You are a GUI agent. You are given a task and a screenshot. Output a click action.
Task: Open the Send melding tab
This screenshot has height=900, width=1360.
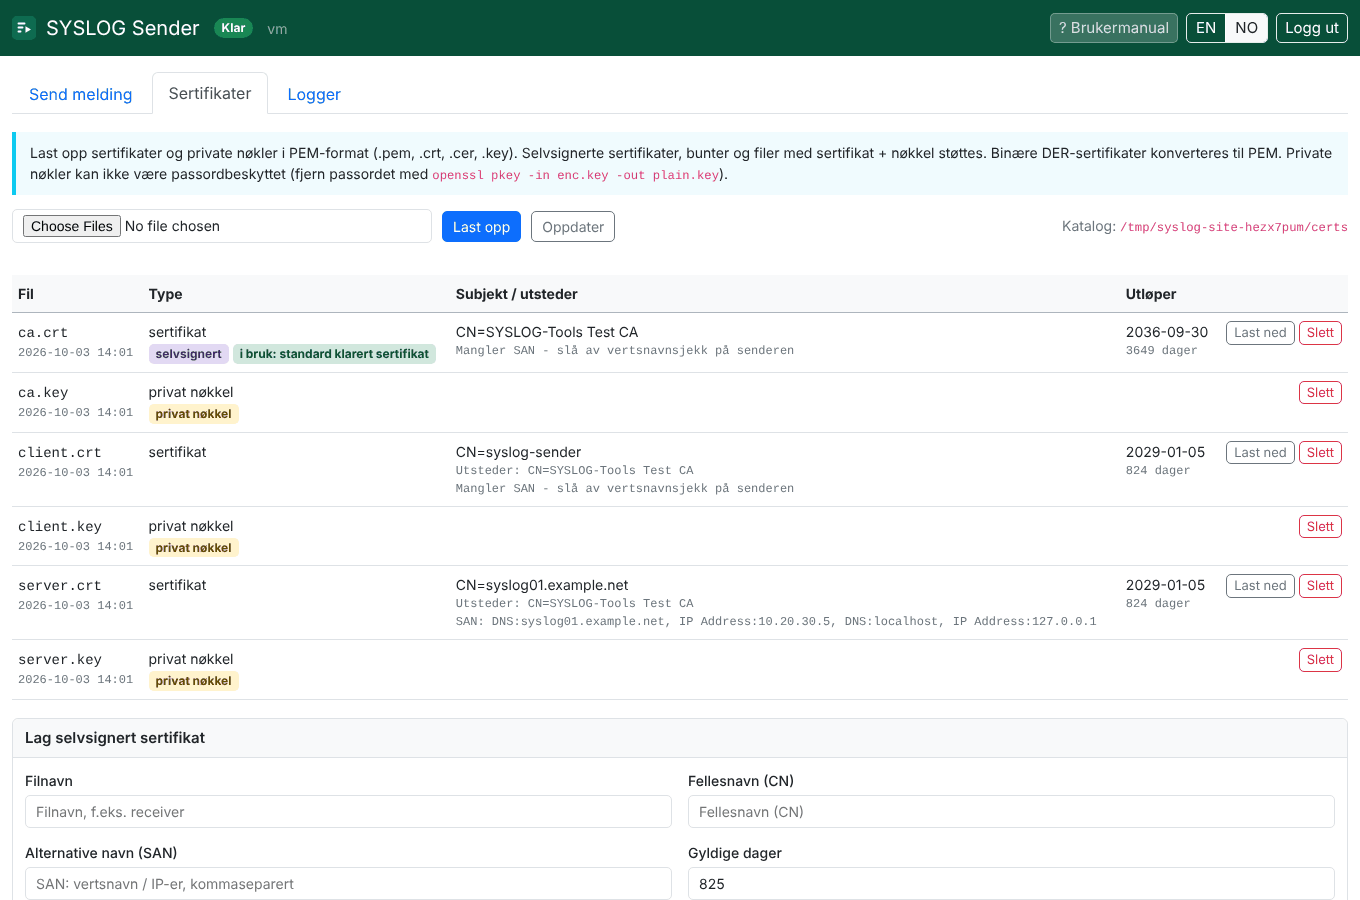81,94
